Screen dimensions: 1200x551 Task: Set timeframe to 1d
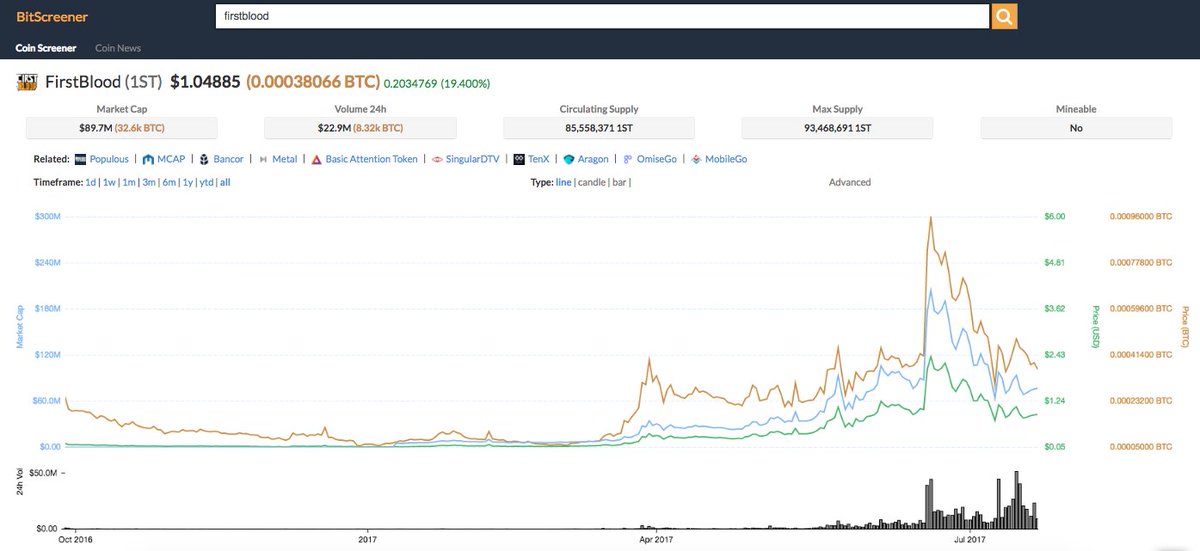(91, 183)
